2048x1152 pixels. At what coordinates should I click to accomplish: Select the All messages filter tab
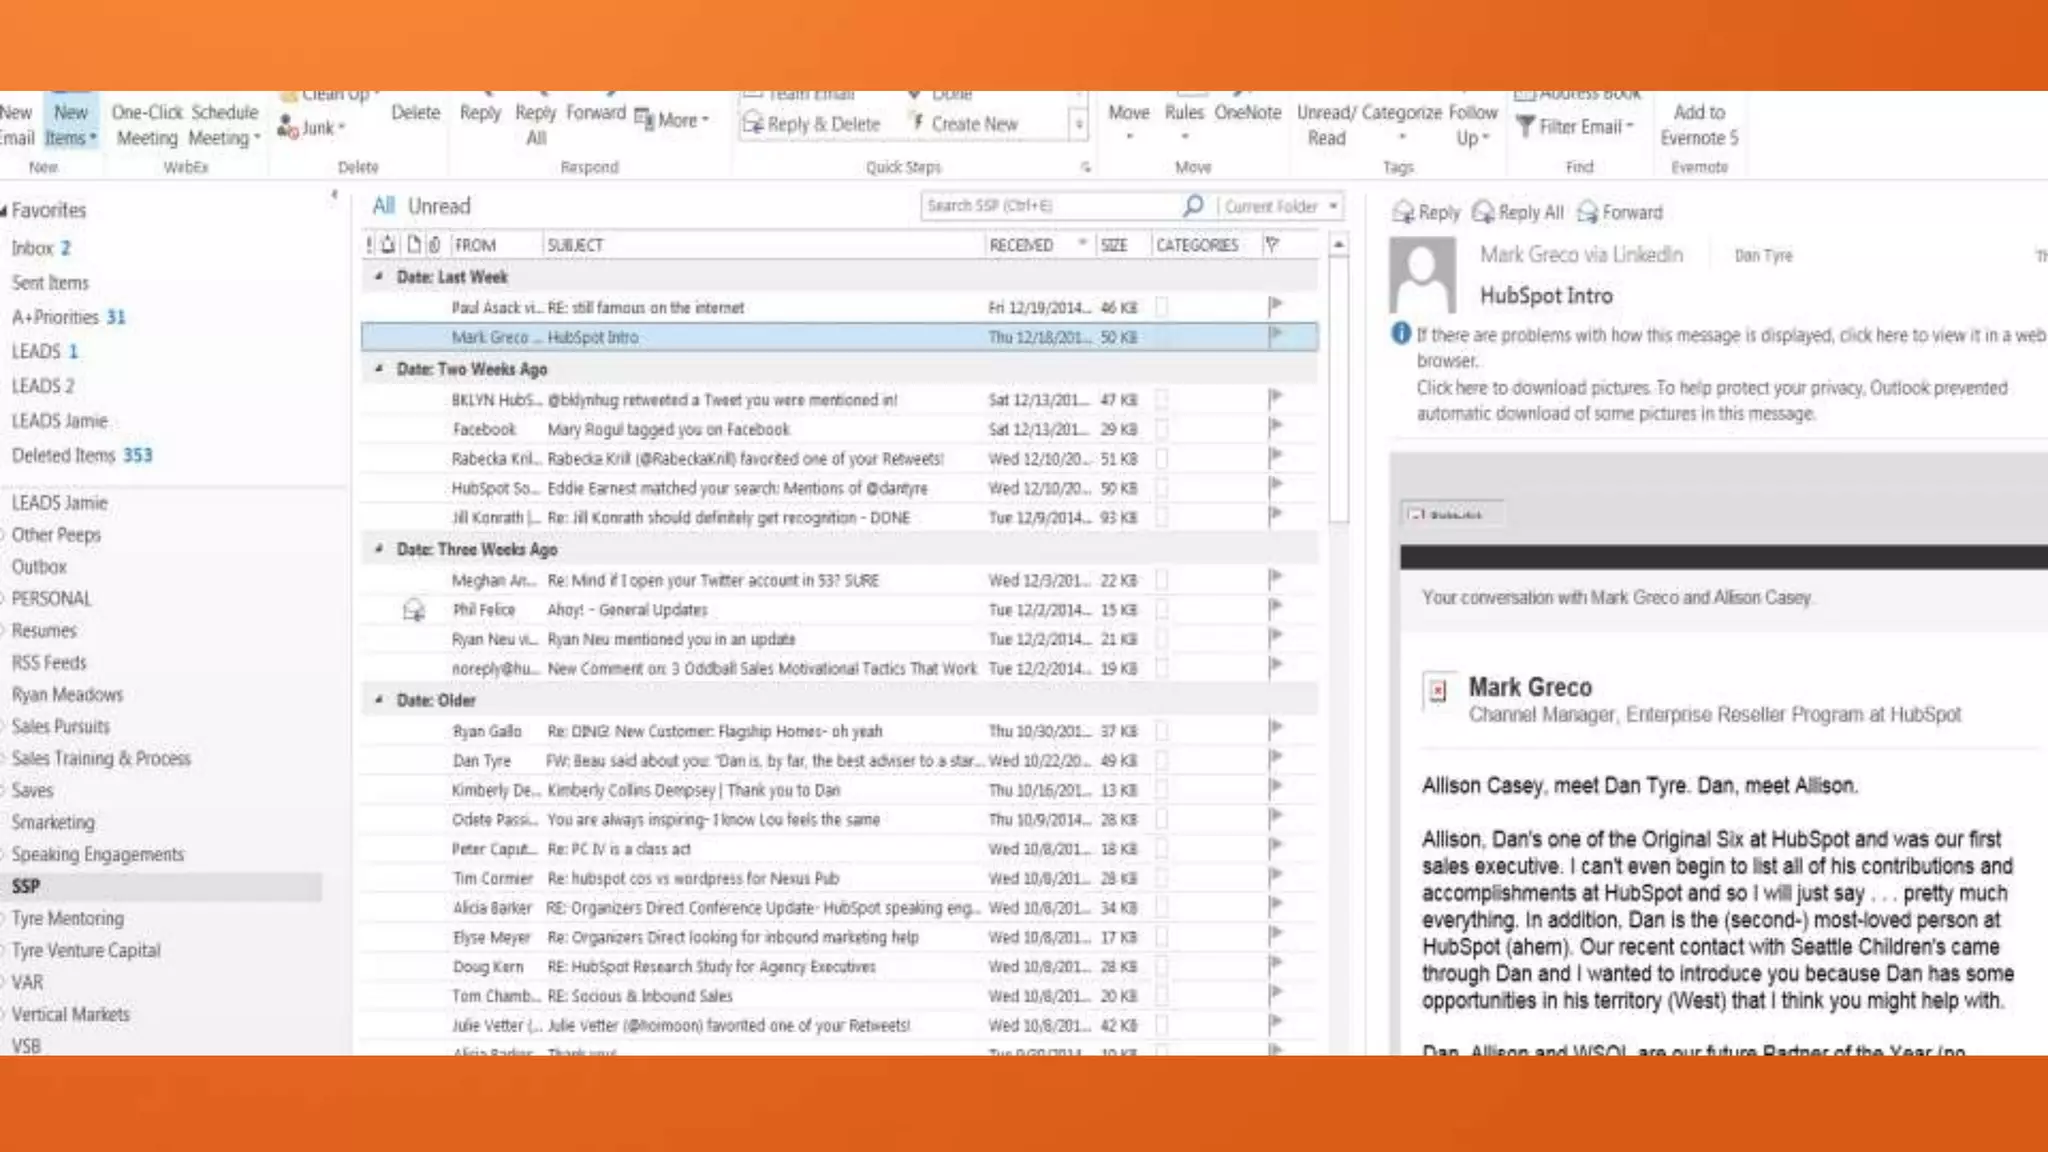coord(383,206)
